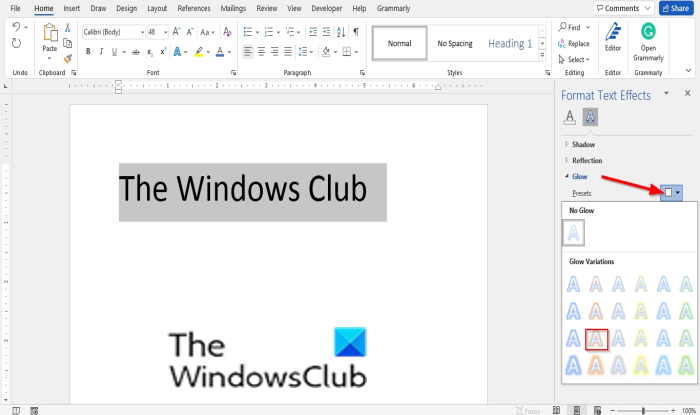Increase font size with grow icon

176,32
